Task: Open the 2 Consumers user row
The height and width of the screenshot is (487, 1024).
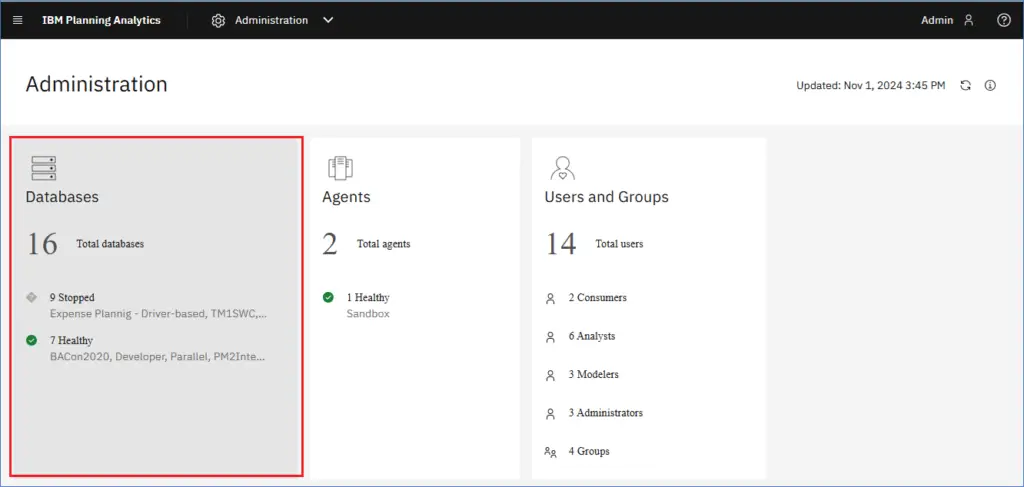Action: 597,298
